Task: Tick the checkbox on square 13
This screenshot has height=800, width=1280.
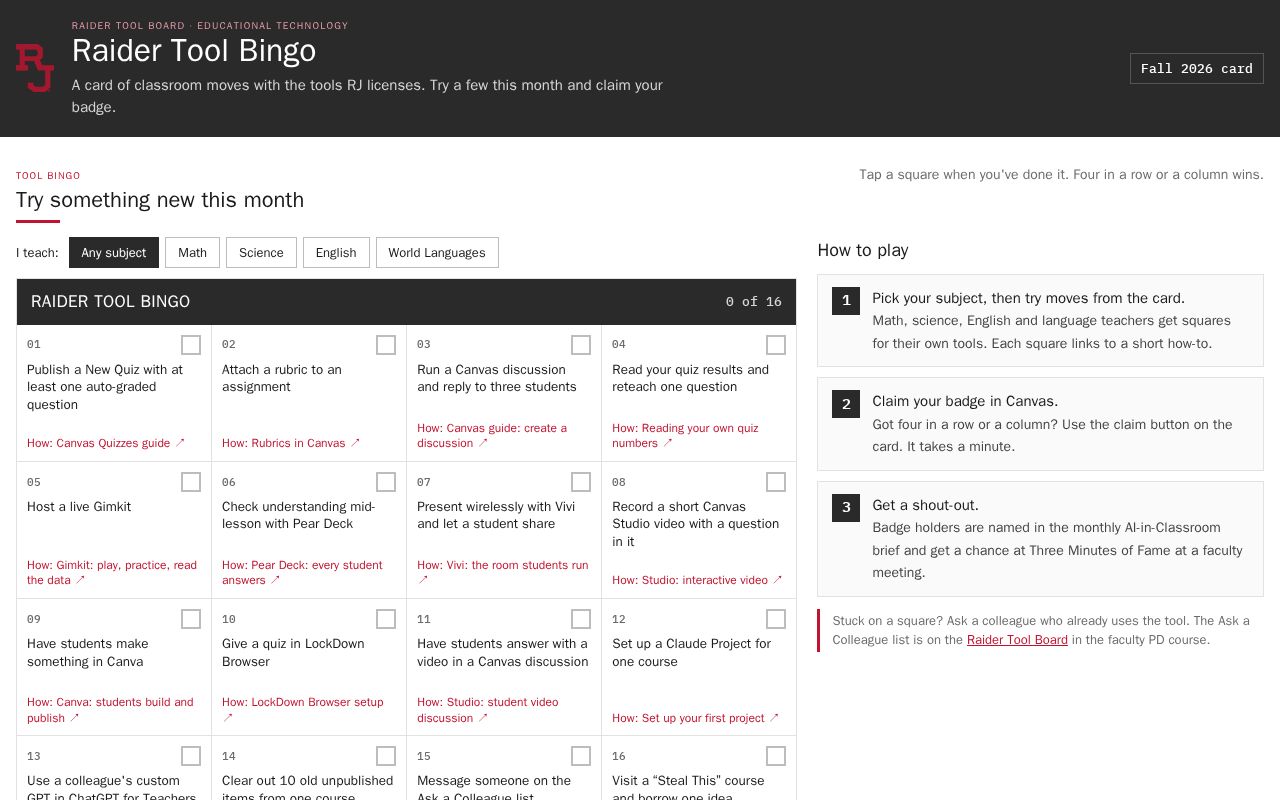Action: 191,756
